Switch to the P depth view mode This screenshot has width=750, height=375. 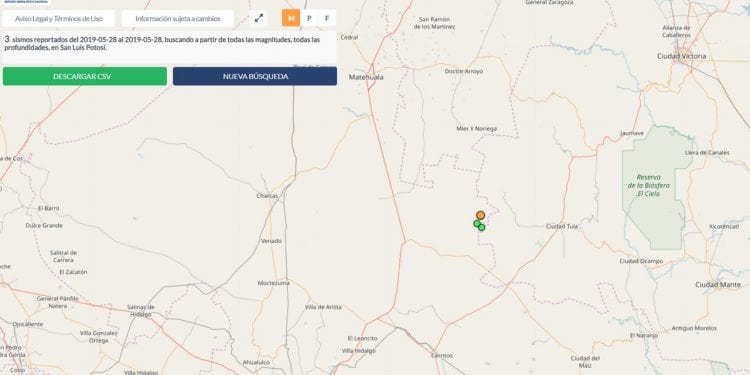(x=309, y=18)
